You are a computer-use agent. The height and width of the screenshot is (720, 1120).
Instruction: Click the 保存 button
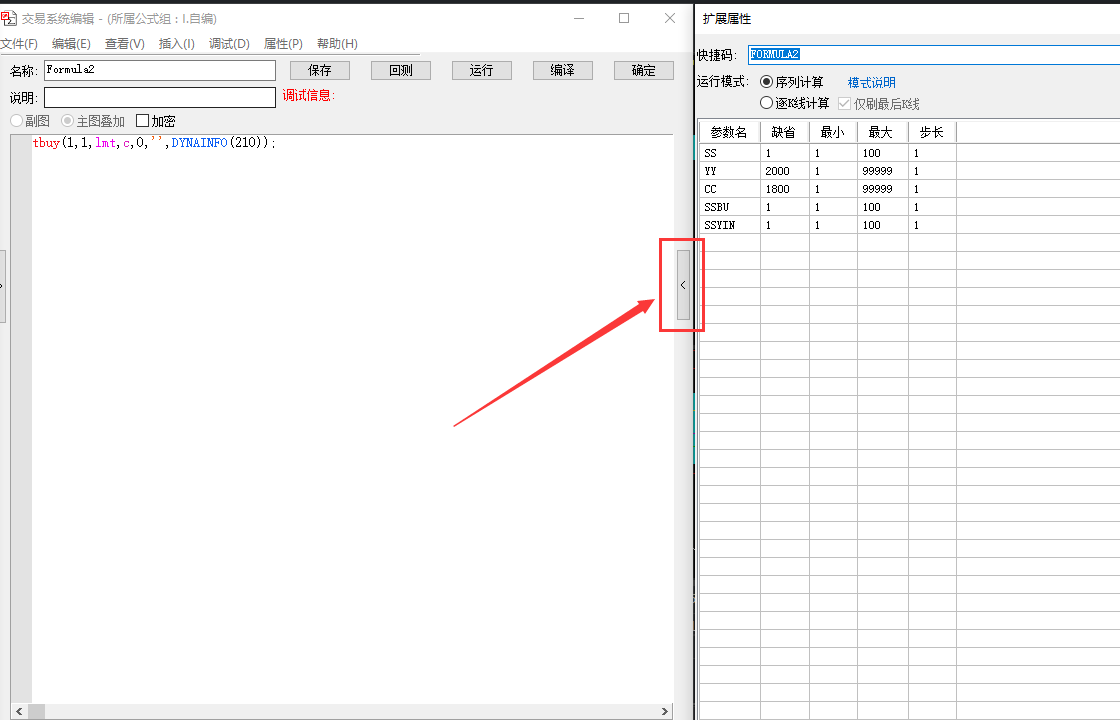tap(319, 70)
